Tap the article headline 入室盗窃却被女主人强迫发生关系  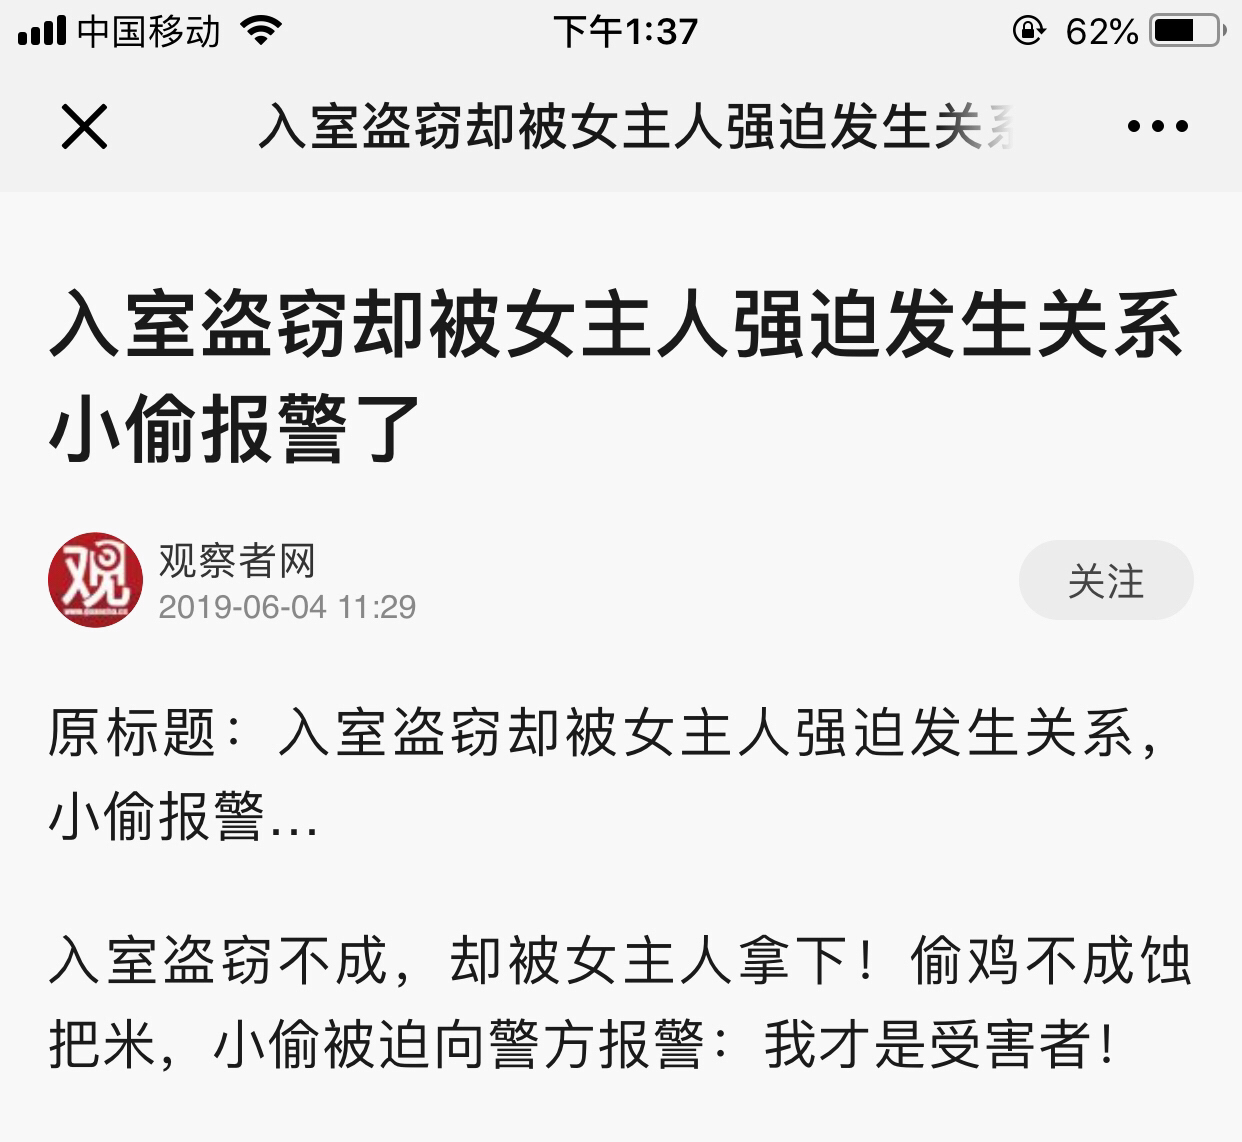tap(617, 324)
